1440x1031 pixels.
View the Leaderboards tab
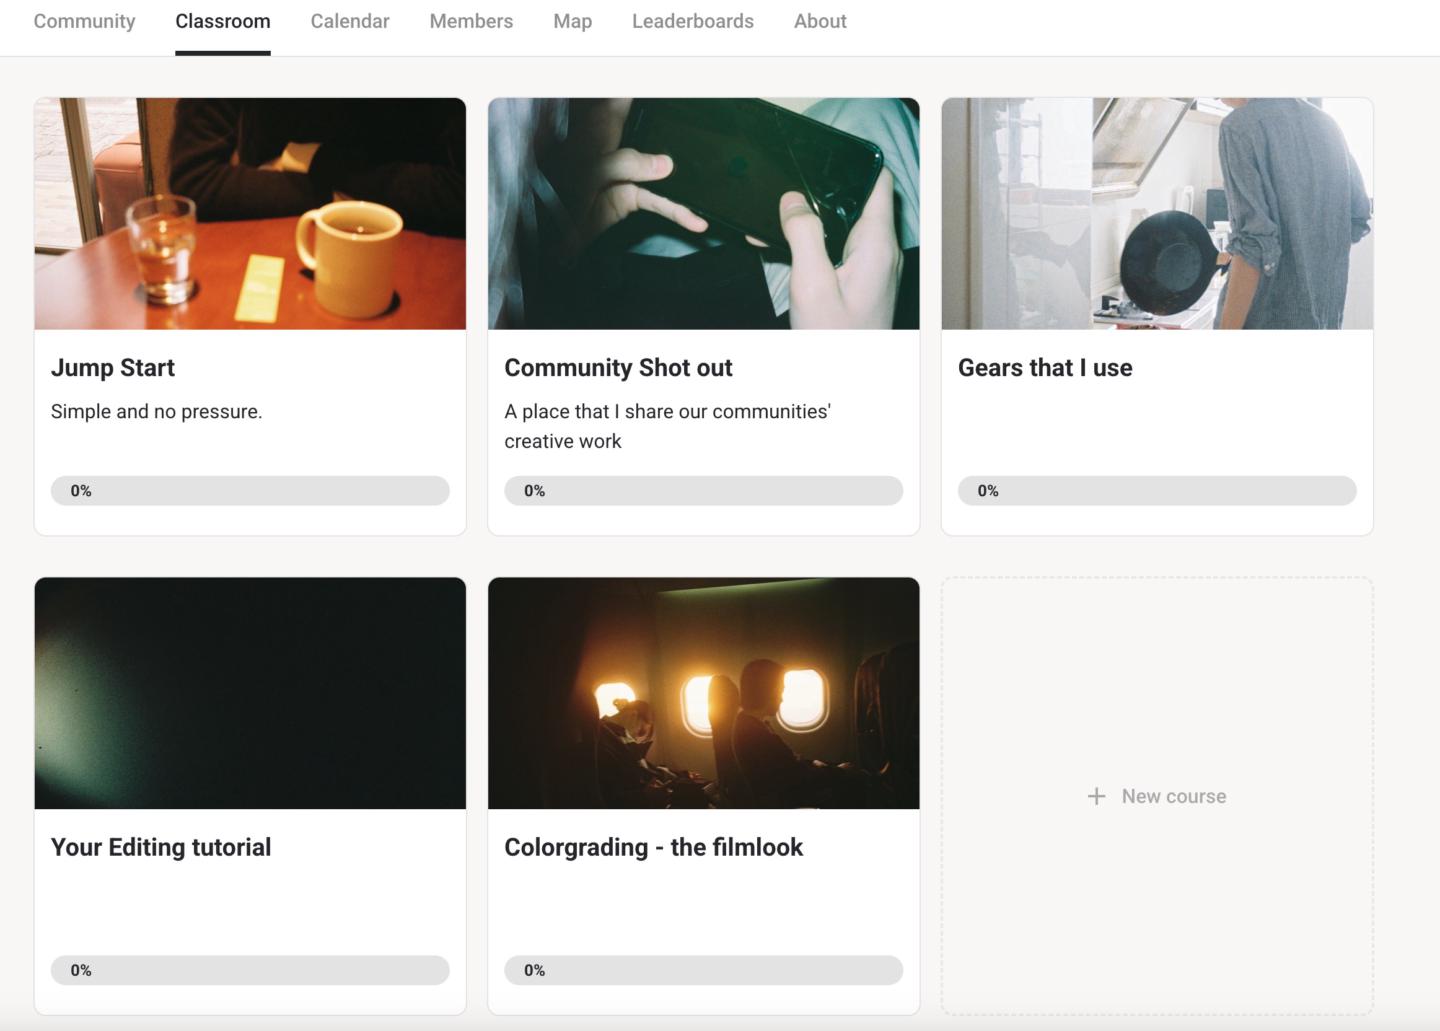[693, 21]
